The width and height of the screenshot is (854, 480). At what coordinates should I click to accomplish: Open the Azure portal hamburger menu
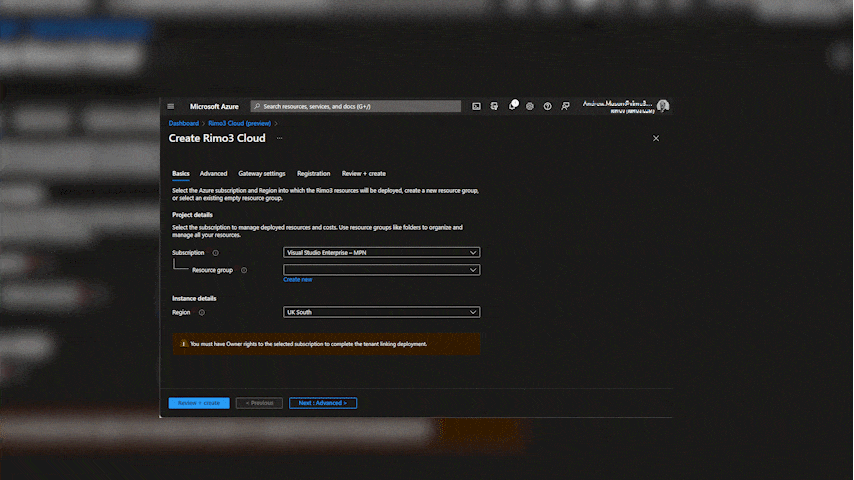click(171, 106)
